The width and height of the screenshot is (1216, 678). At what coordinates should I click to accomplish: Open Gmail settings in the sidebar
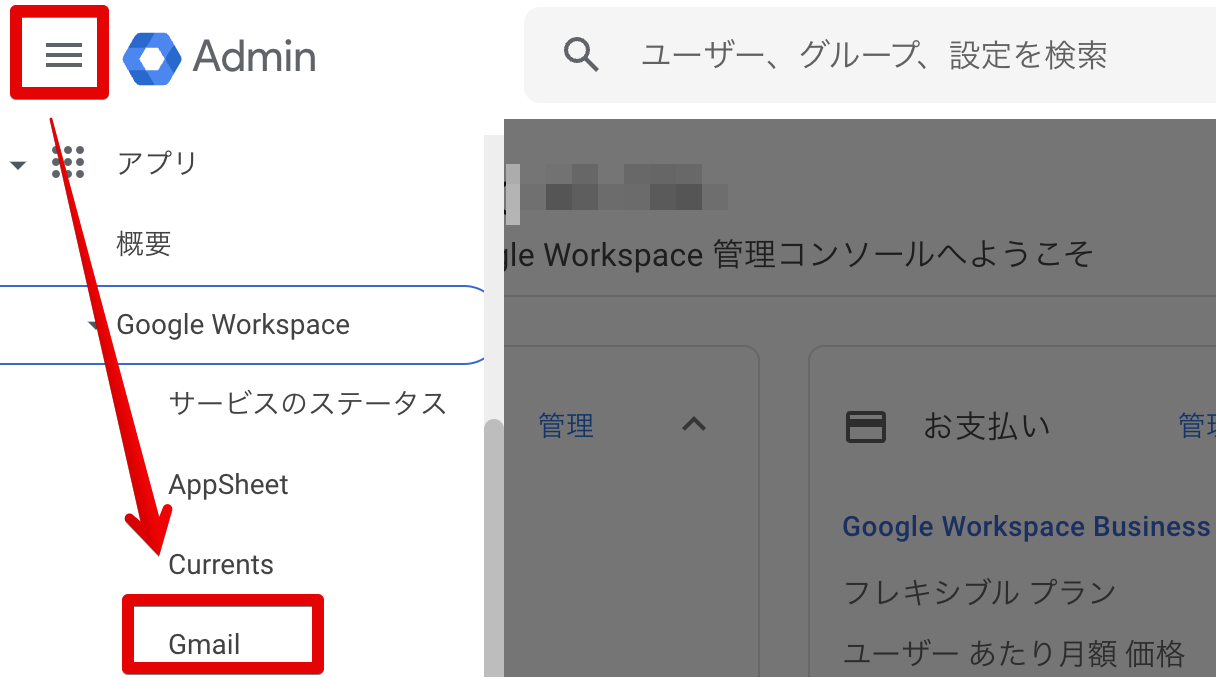point(205,645)
